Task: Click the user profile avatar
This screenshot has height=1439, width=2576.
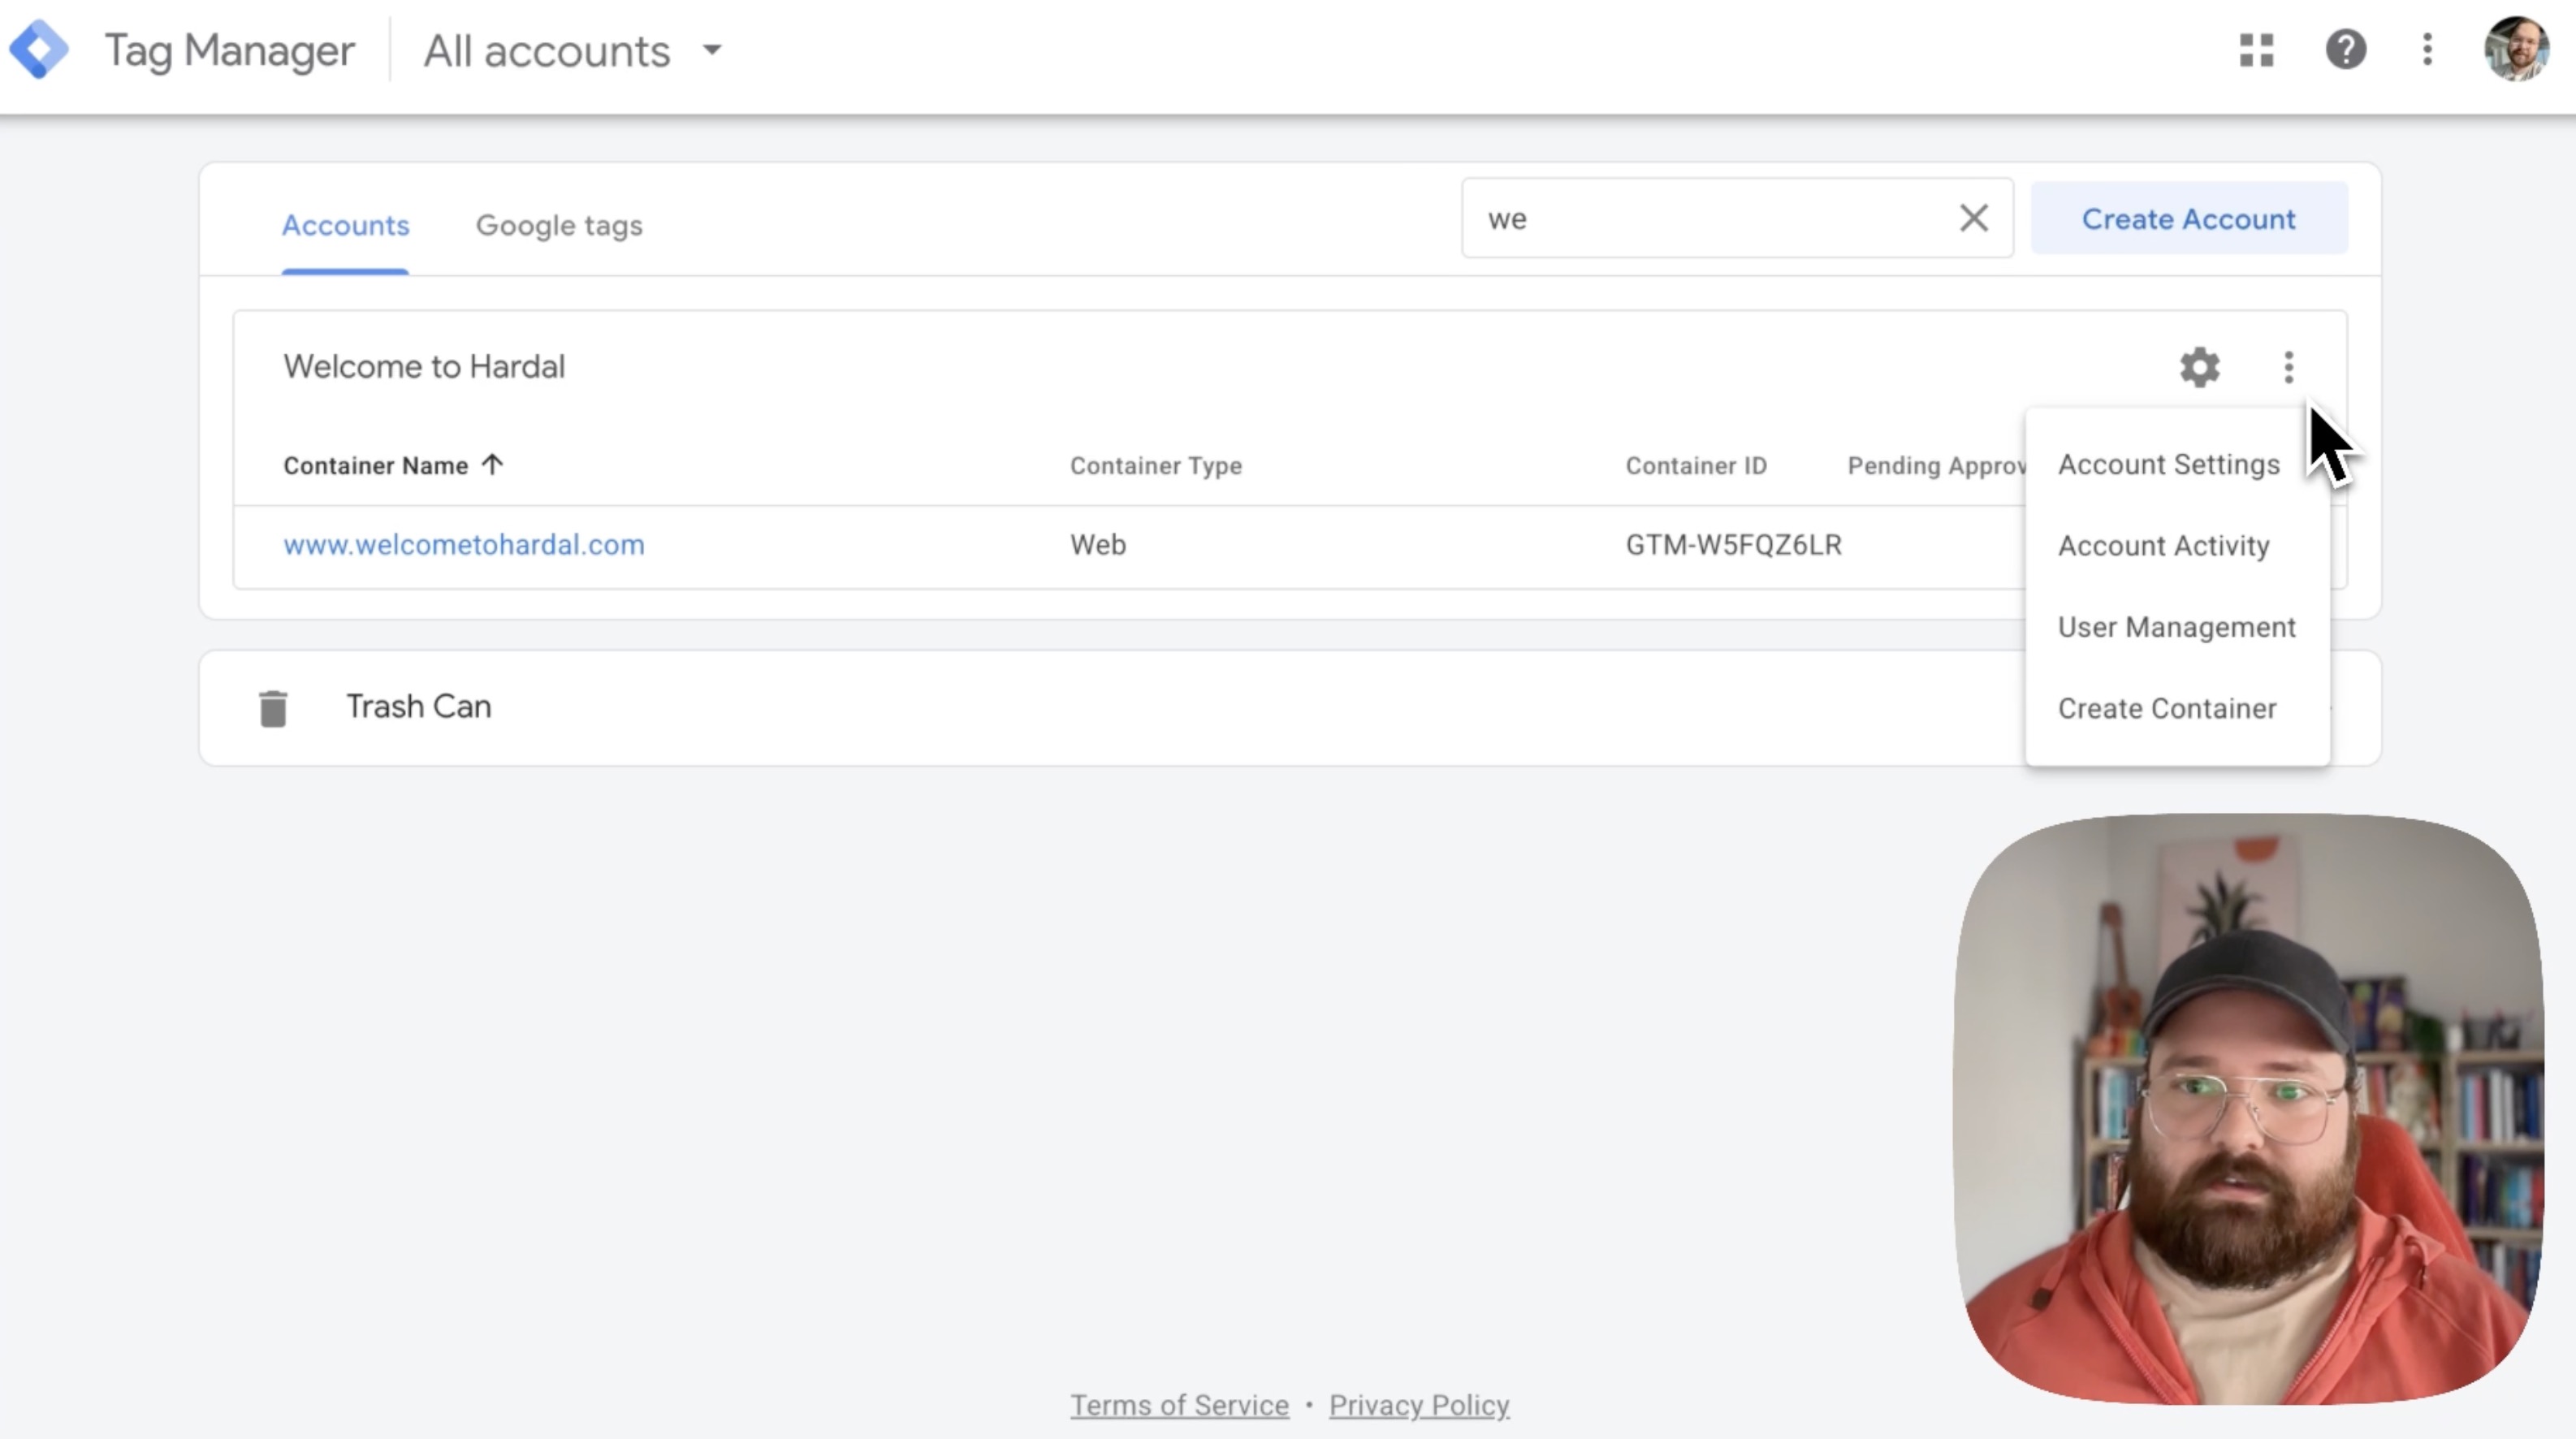Action: [x=2515, y=49]
